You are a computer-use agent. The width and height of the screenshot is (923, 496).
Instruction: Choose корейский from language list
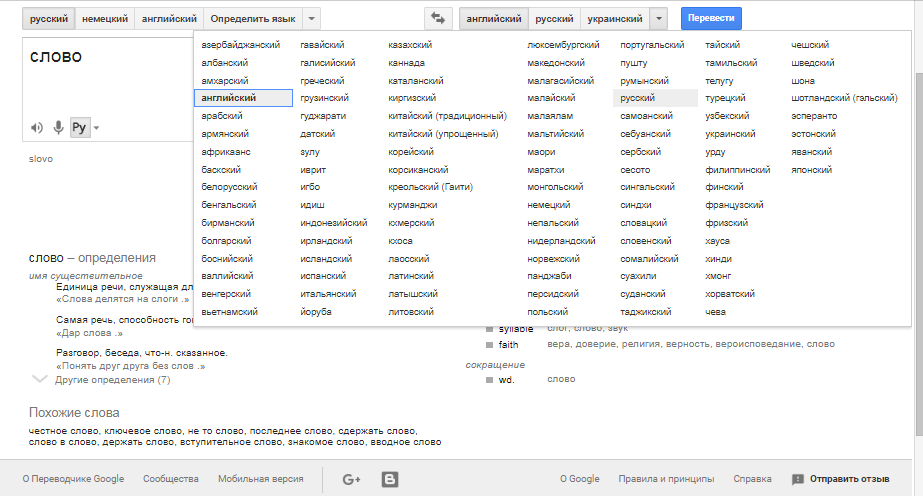(411, 152)
